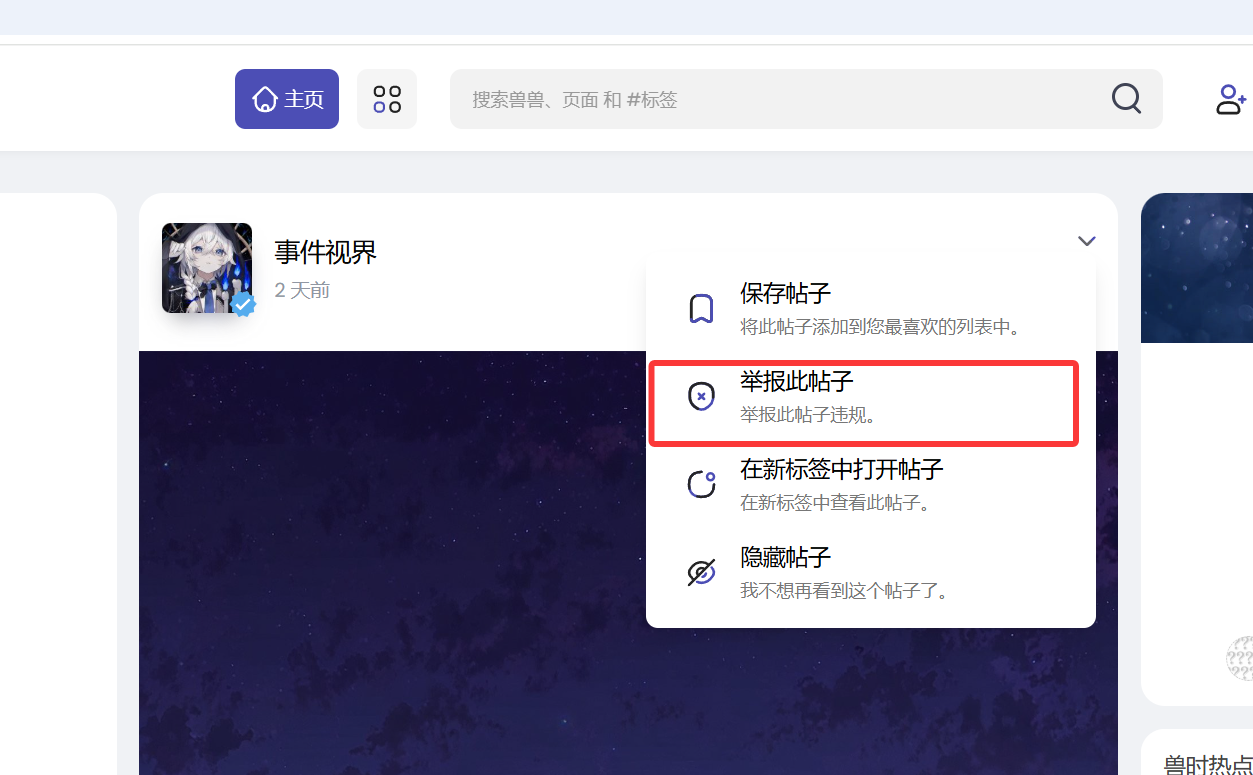The height and width of the screenshot is (775, 1253).
Task: Select 在新标签中打开帖子 menu option
Action: click(x=841, y=469)
